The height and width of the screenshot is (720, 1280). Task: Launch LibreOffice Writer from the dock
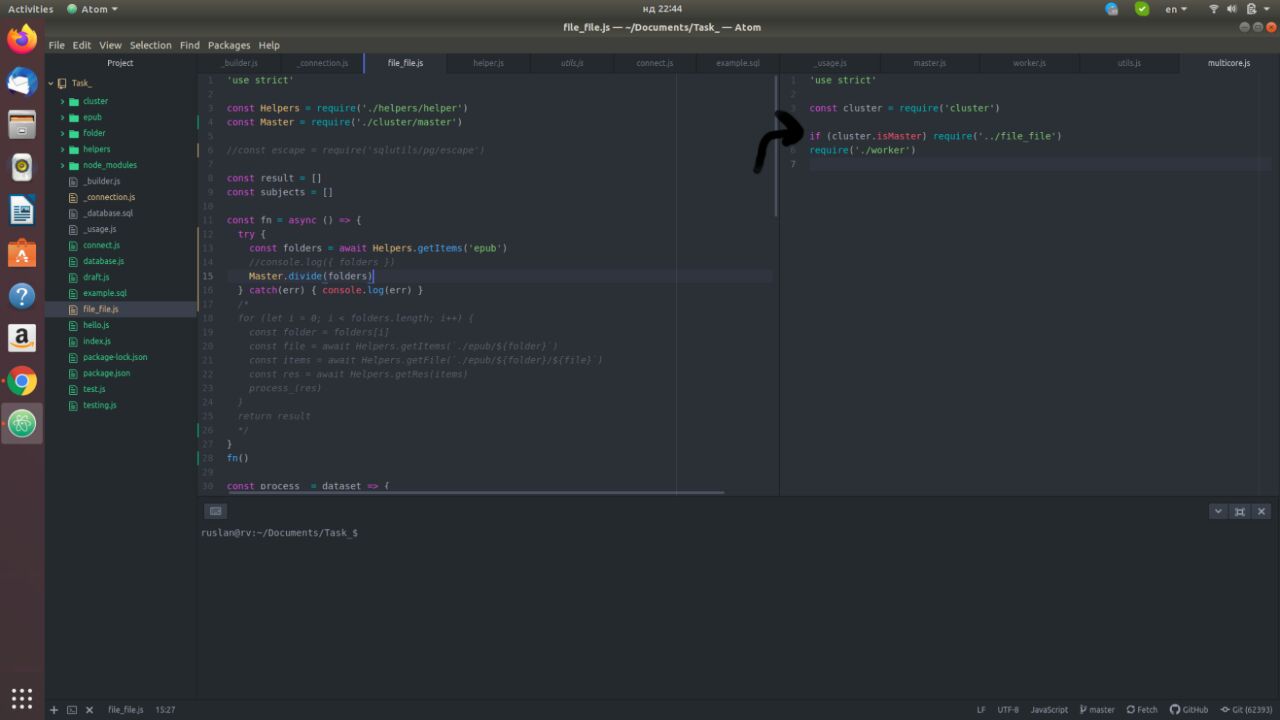click(22, 211)
